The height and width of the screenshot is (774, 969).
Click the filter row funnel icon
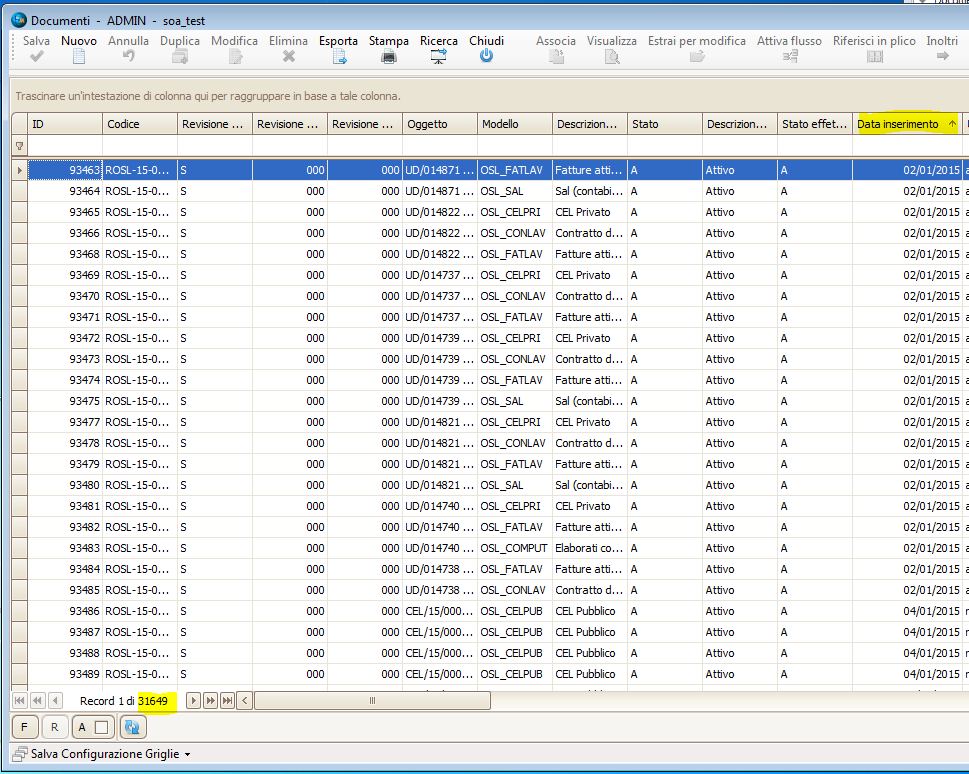pyautogui.click(x=19, y=146)
